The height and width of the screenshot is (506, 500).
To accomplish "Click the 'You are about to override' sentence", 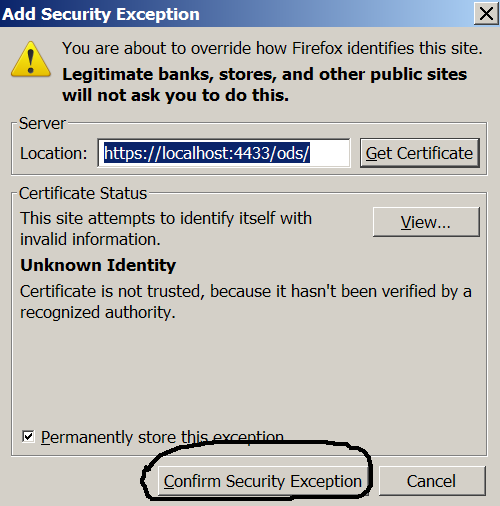I will coord(272,48).
